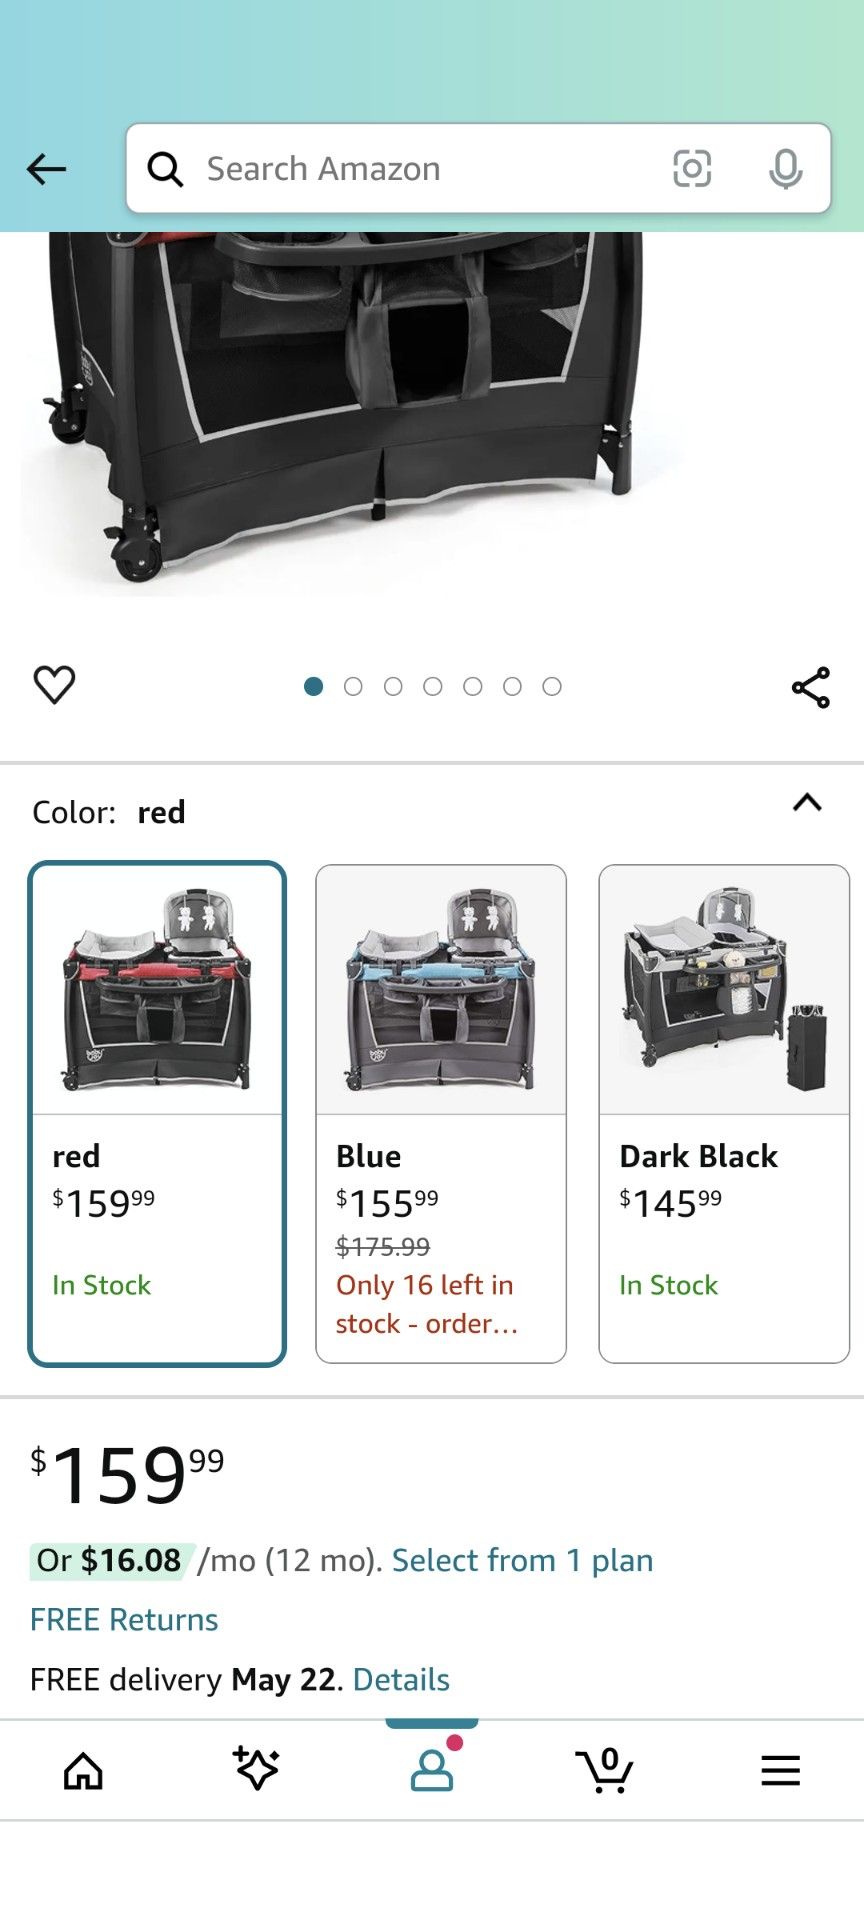The height and width of the screenshot is (1920, 864).
Task: Focus the Search Amazon field
Action: (420, 169)
